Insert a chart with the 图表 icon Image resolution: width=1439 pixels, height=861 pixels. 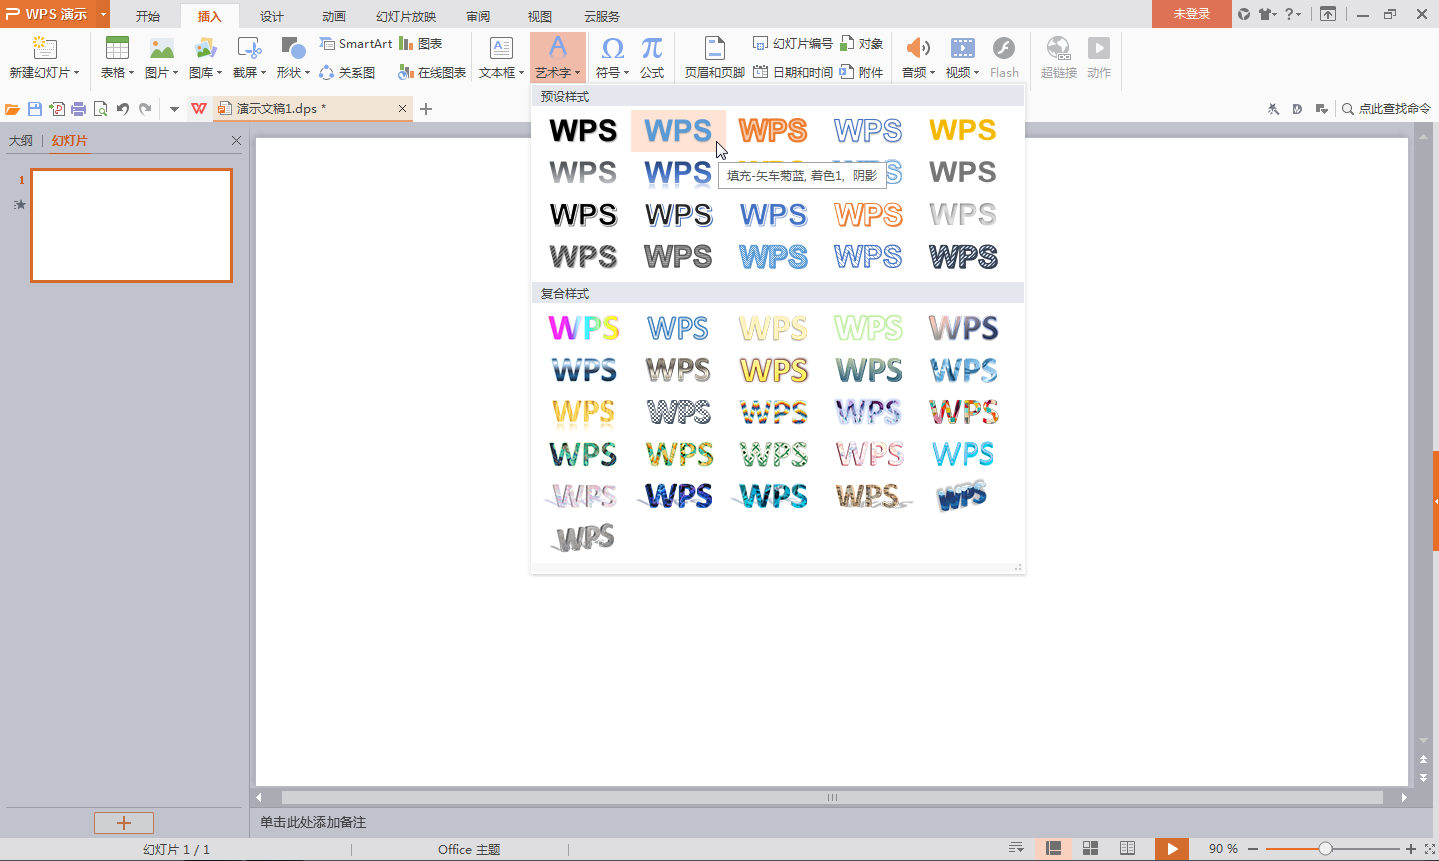tap(423, 43)
